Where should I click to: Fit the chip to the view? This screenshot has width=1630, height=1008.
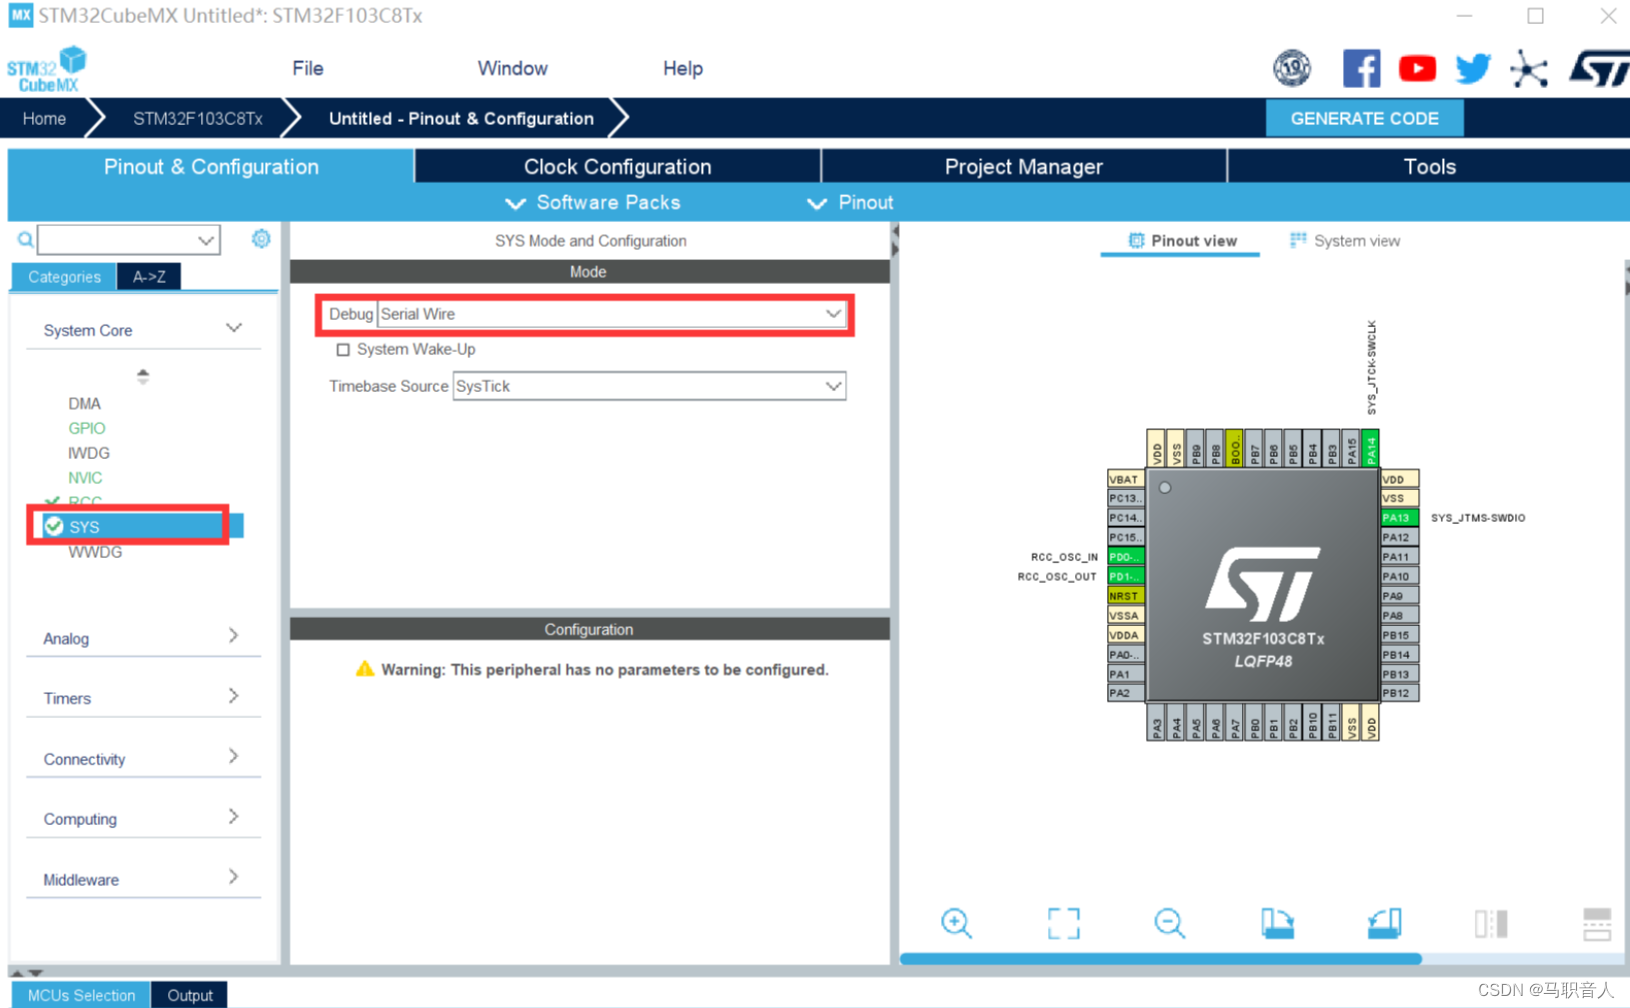[x=1063, y=922]
